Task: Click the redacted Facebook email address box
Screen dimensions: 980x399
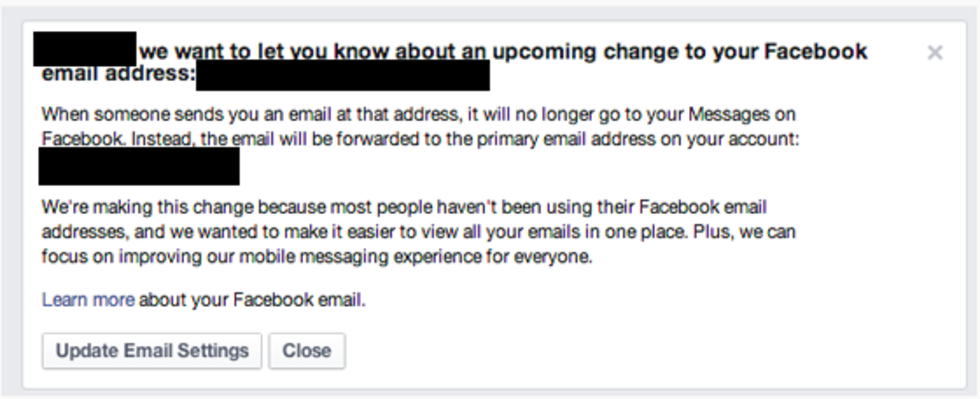Action: pyautogui.click(x=342, y=75)
